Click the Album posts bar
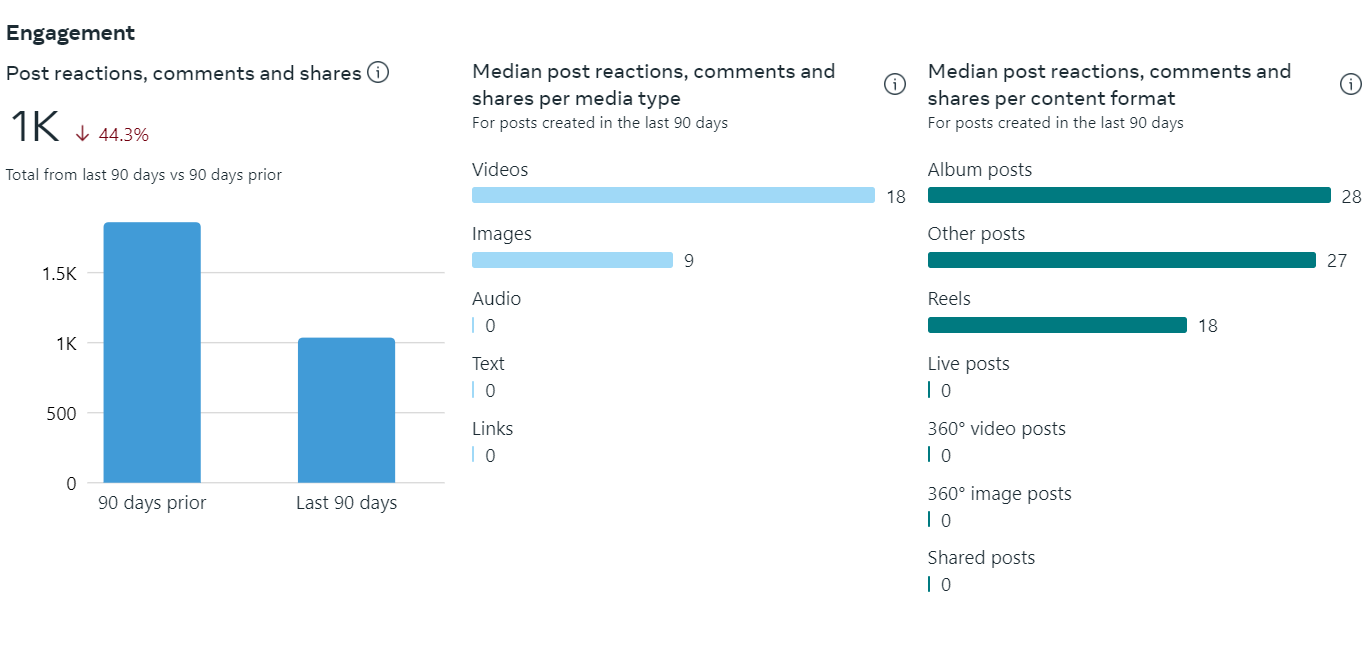Viewport: 1369px width, 660px height. click(x=1129, y=196)
